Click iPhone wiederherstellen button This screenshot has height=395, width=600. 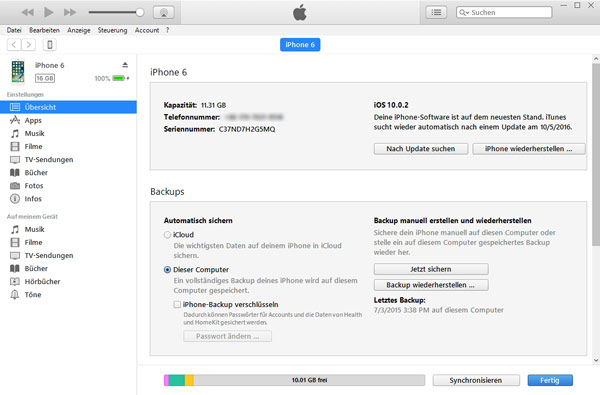[x=528, y=149]
